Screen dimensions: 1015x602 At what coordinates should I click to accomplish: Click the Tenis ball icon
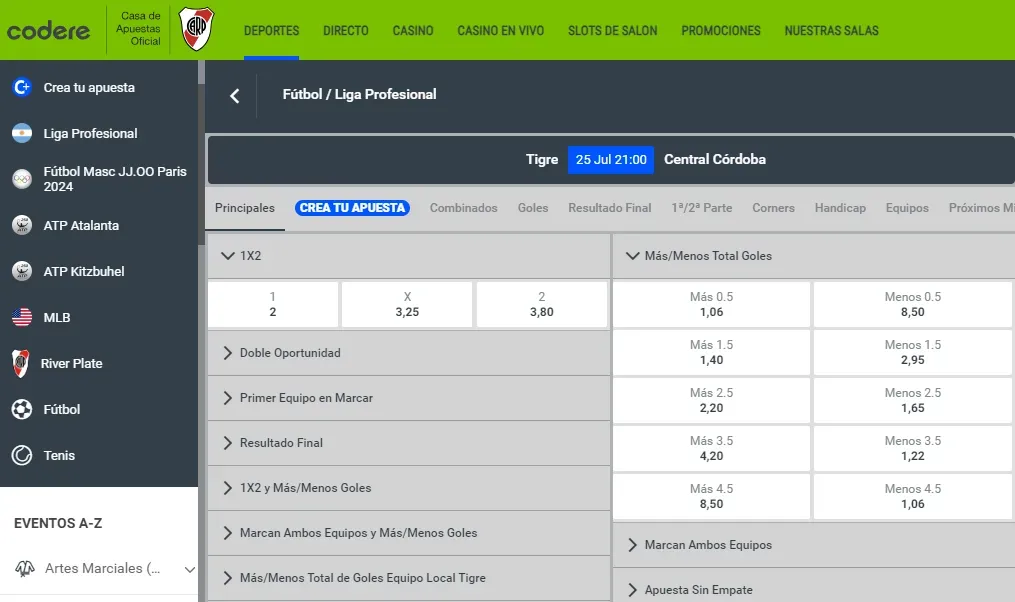(22, 456)
